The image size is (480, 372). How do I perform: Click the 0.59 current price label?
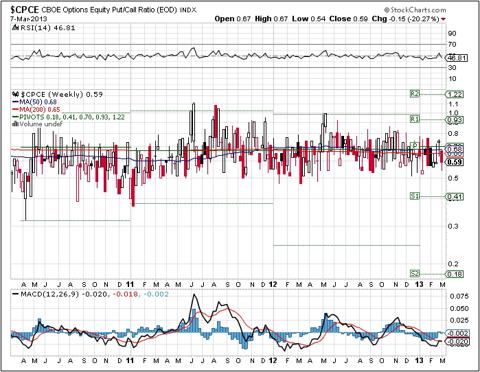coord(455,162)
